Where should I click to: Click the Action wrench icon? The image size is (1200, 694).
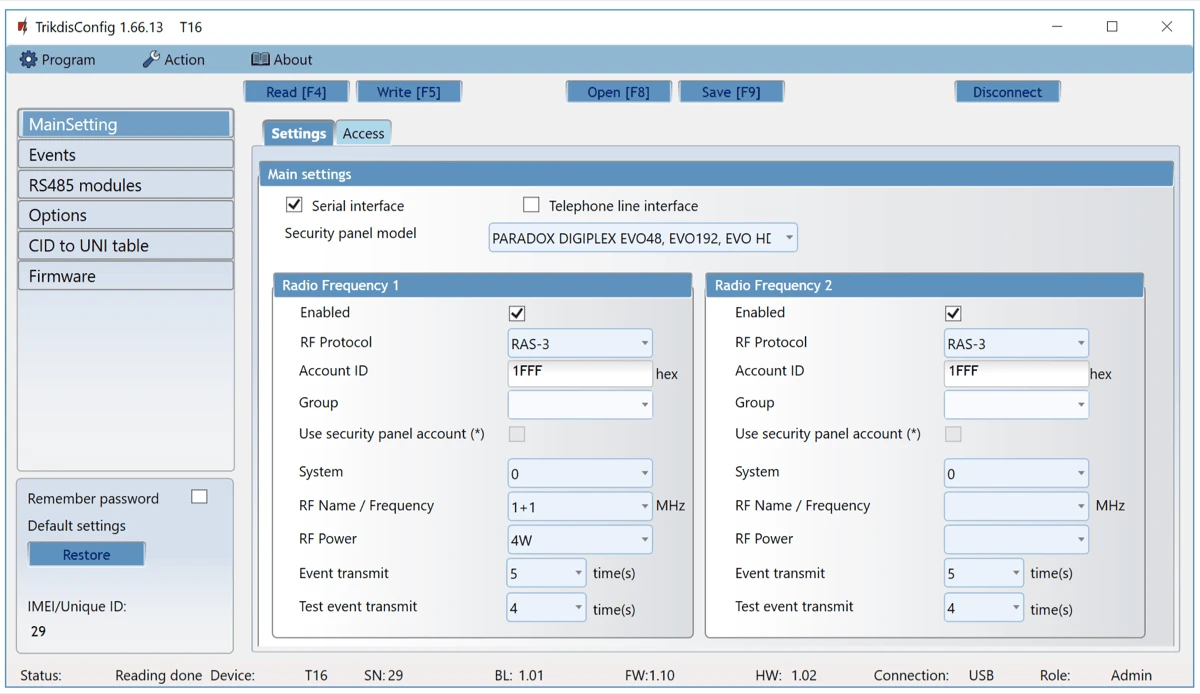point(150,60)
